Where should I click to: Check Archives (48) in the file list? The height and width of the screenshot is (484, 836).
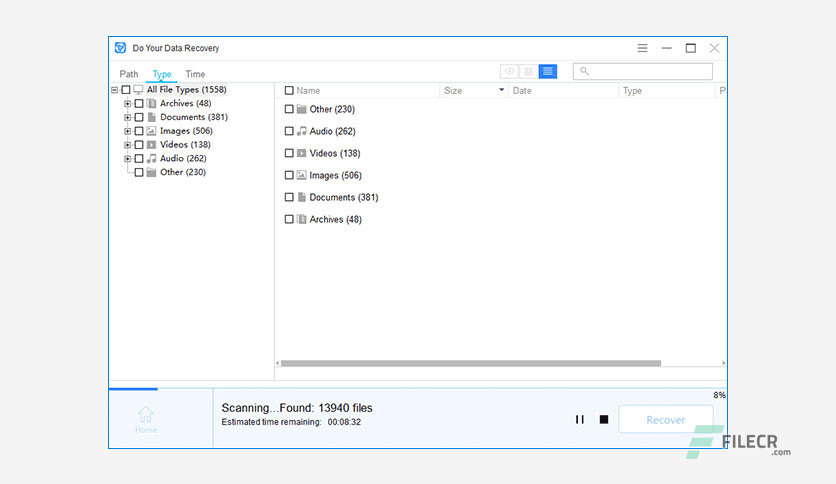click(x=289, y=219)
